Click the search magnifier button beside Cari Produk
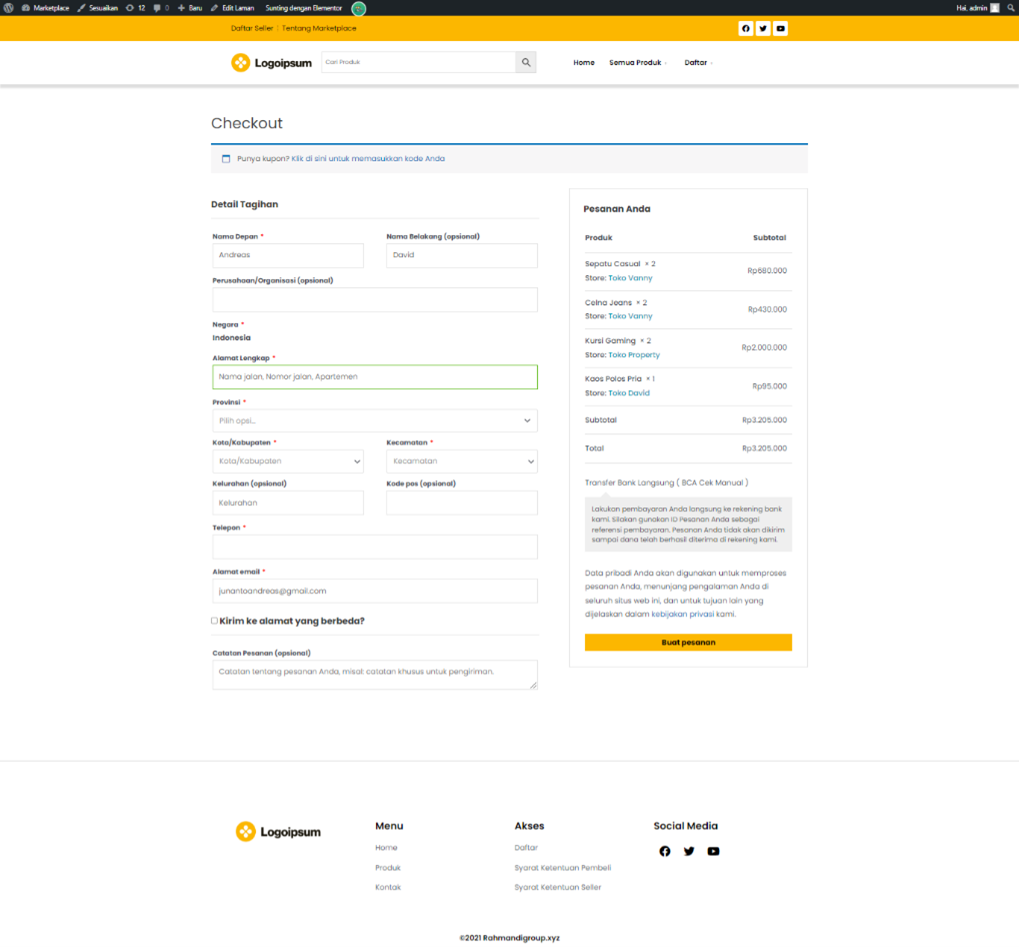The width and height of the screenshot is (1019, 947). [x=526, y=63]
